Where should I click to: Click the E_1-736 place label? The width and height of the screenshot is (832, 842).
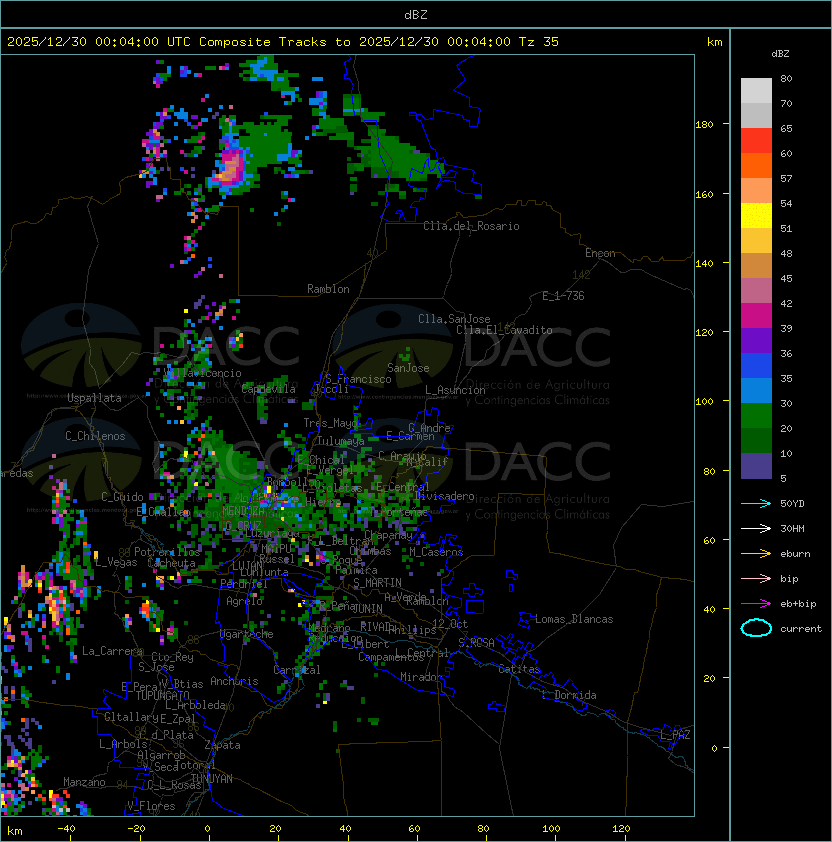coord(563,296)
